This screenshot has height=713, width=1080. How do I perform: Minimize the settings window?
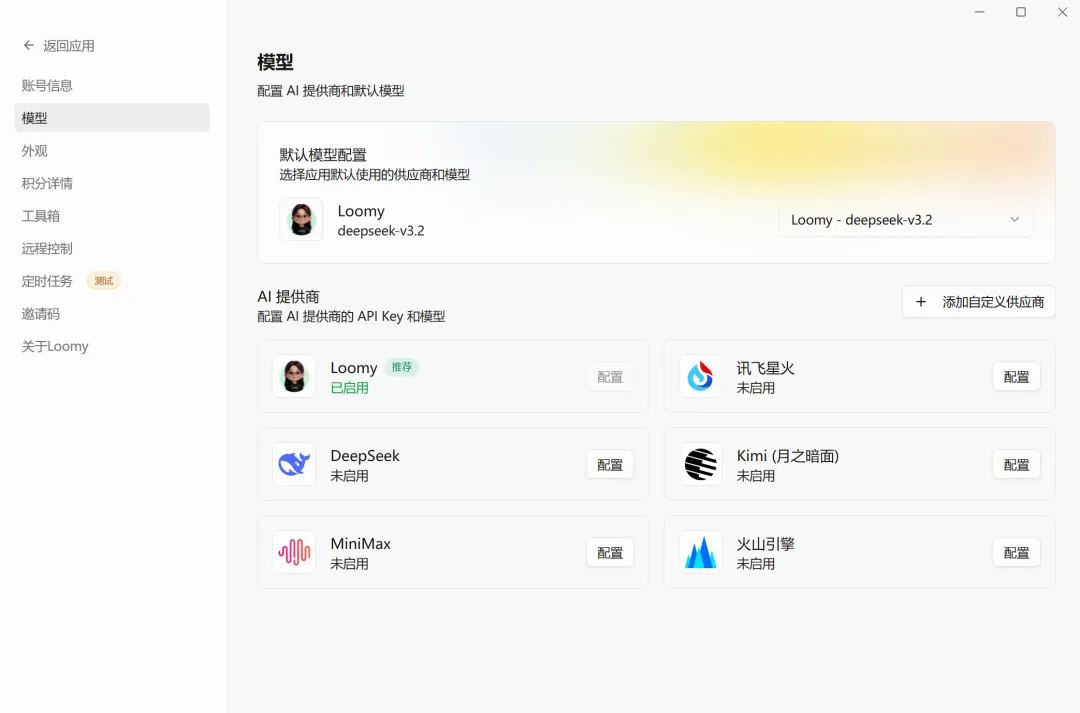[979, 12]
